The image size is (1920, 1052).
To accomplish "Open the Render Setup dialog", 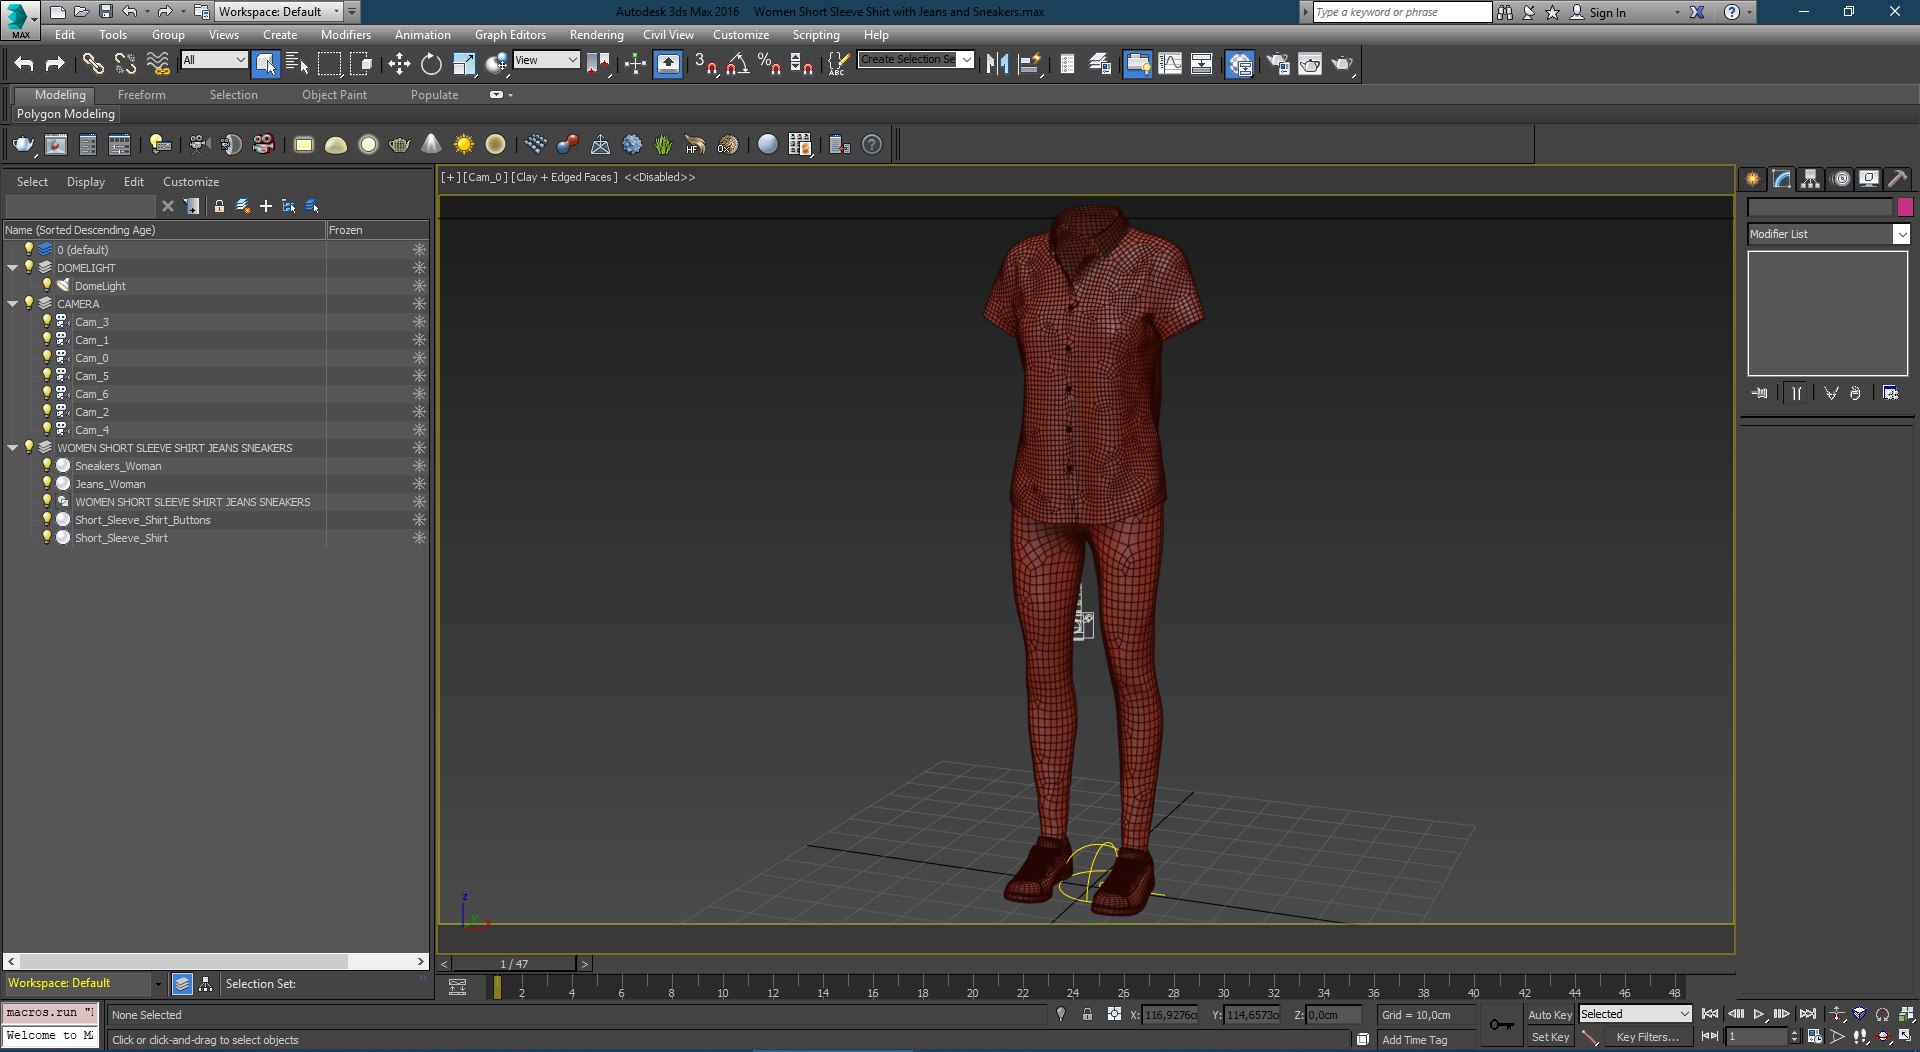I will click(x=1278, y=64).
